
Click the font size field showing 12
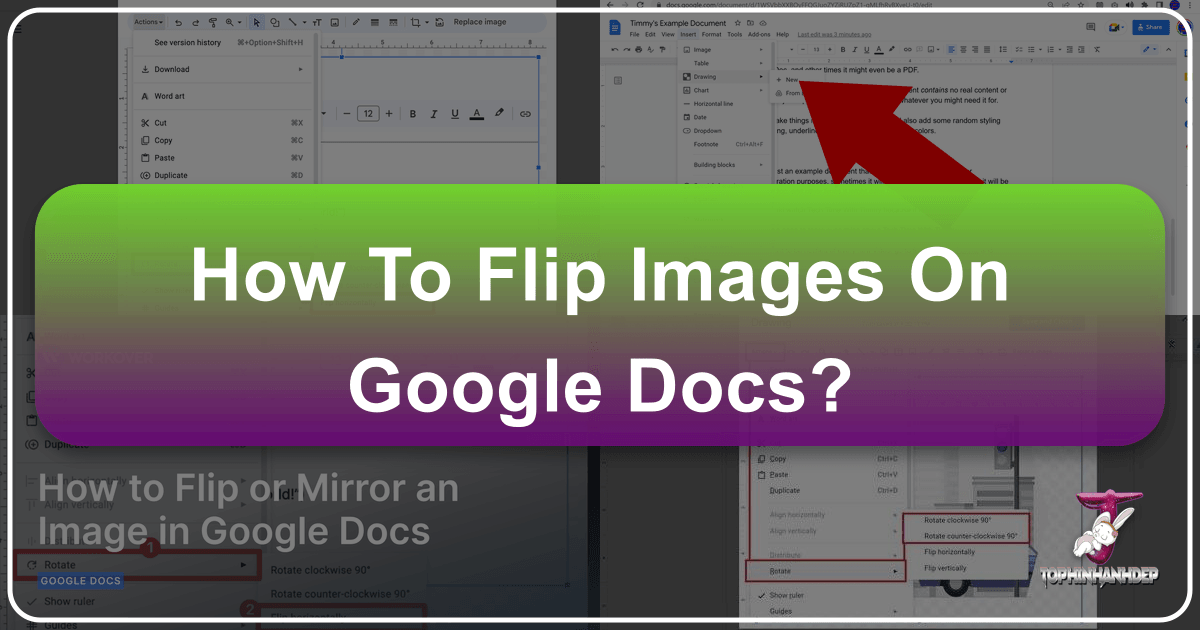click(x=369, y=113)
